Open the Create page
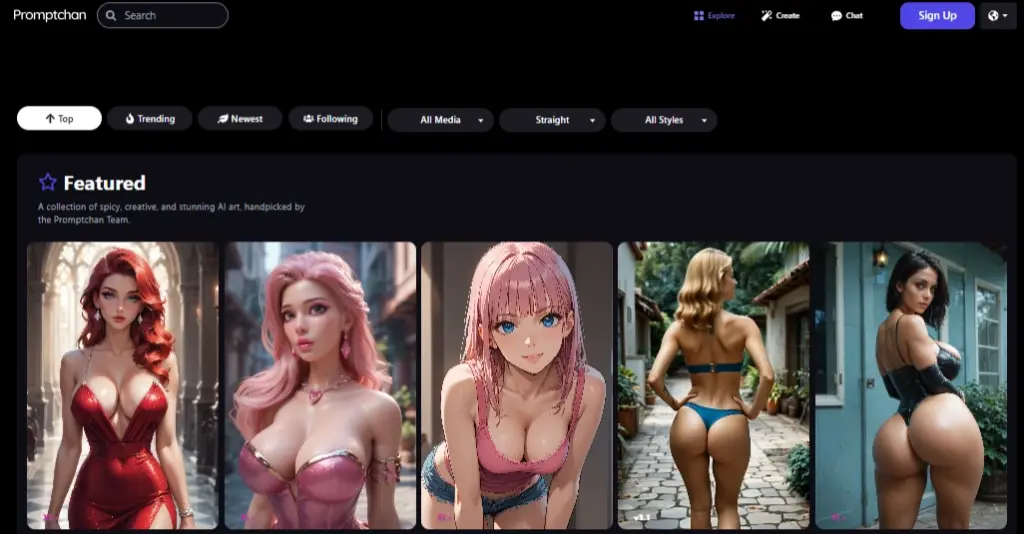The height and width of the screenshot is (534, 1024). pyautogui.click(x=780, y=16)
